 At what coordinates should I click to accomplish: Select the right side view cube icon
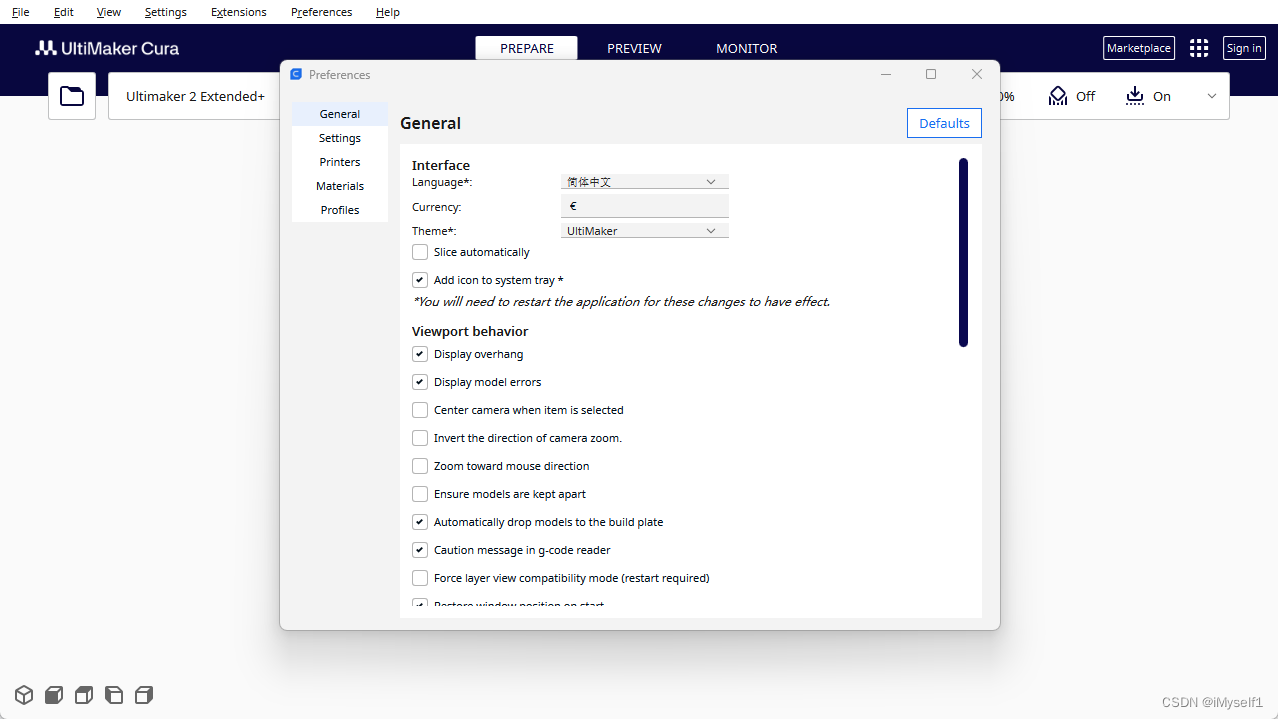(x=144, y=695)
